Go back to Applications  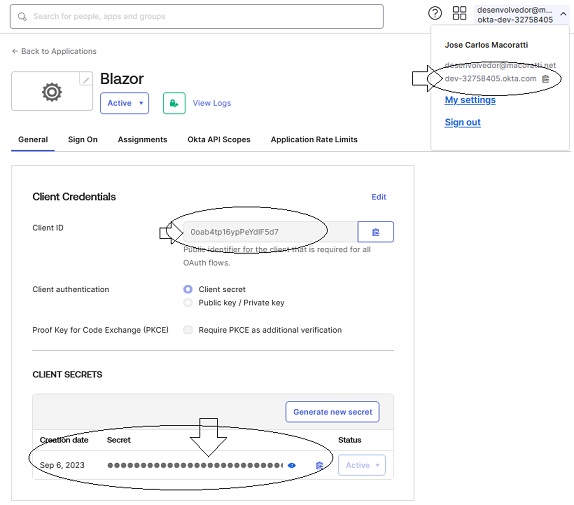click(54, 51)
